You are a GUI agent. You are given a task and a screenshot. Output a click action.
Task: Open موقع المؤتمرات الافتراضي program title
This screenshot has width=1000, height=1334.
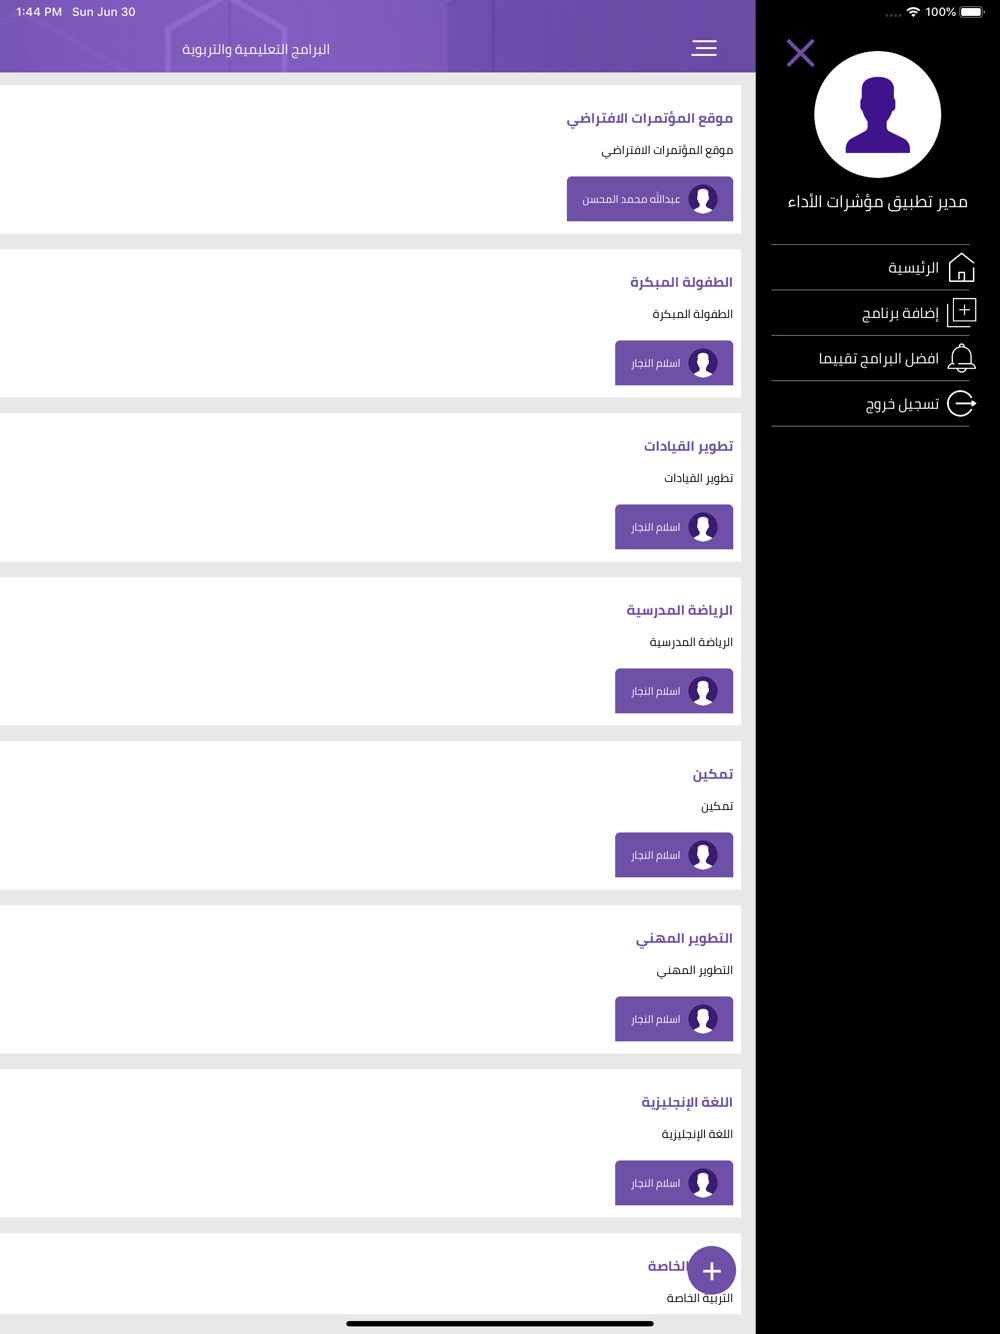[x=650, y=118]
